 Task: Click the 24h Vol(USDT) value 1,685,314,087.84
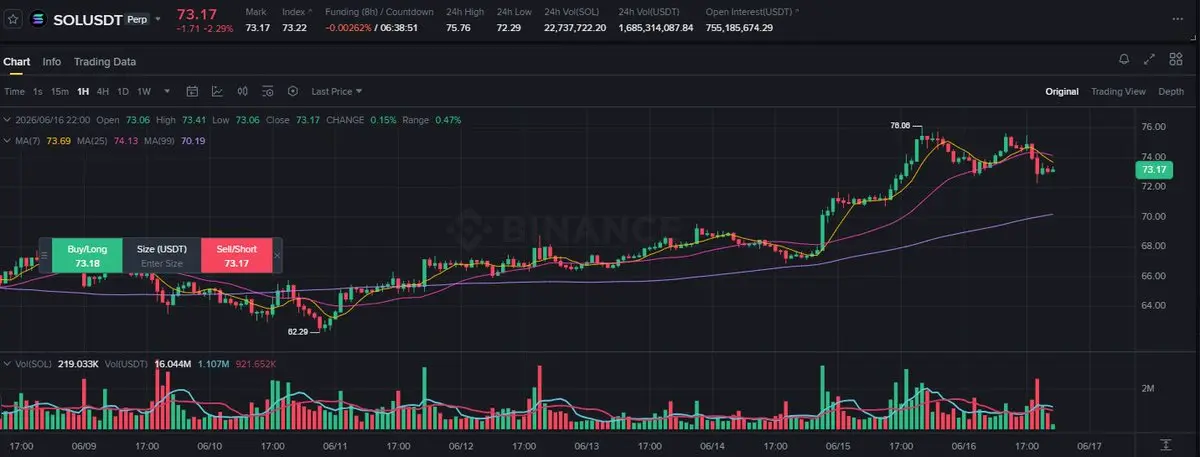(x=655, y=27)
